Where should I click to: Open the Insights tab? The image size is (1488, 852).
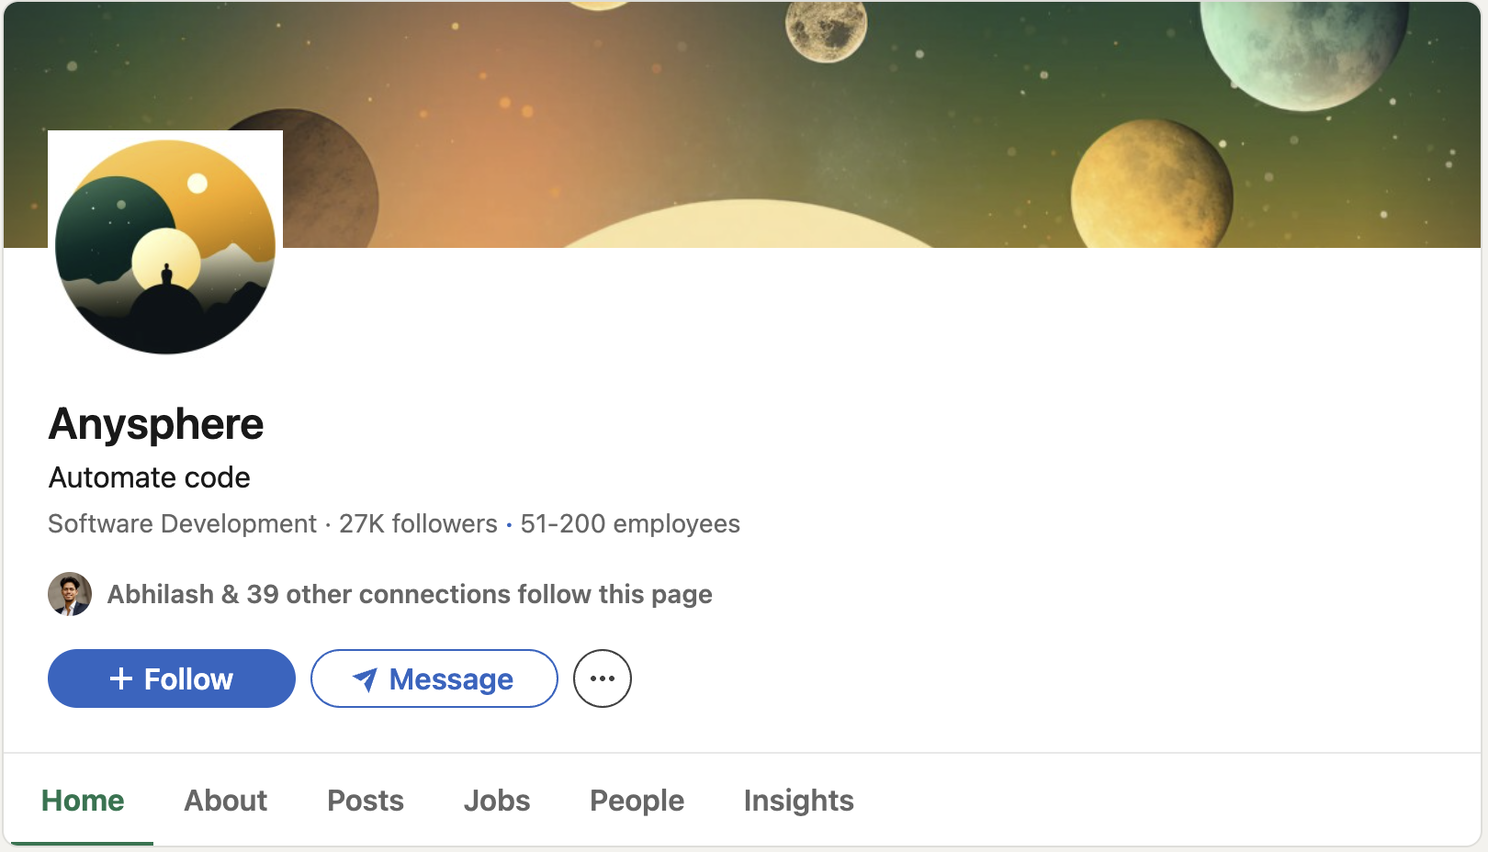pyautogui.click(x=799, y=800)
